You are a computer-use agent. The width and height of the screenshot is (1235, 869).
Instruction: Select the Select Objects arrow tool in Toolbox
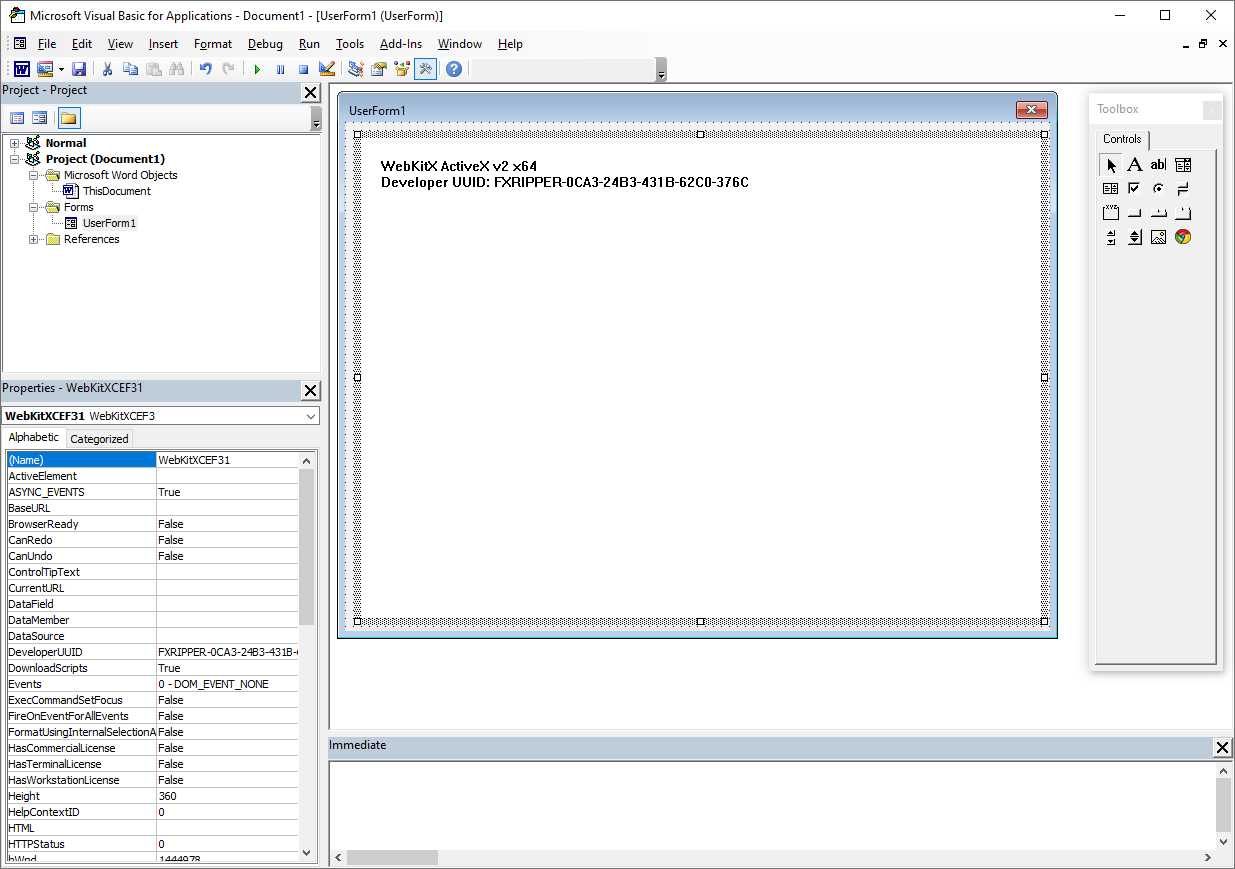coord(1111,165)
